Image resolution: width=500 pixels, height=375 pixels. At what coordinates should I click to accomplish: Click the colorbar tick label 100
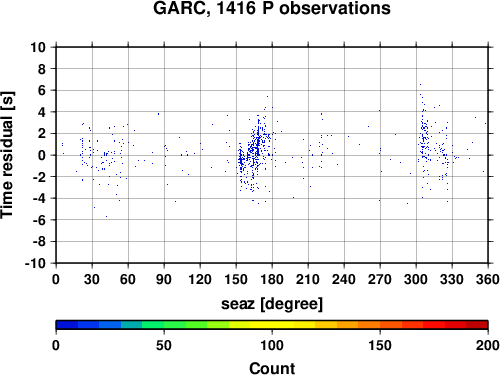pos(272,345)
